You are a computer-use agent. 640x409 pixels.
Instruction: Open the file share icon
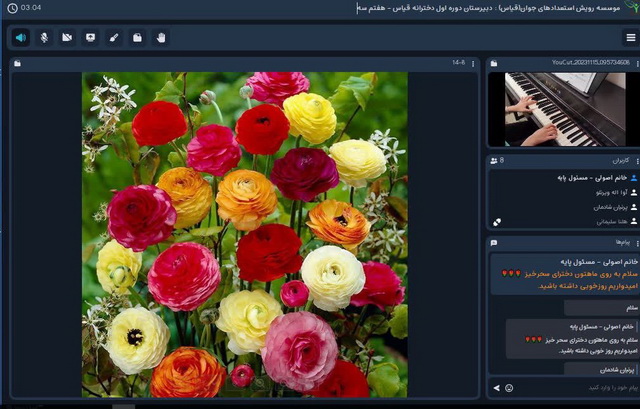point(137,38)
